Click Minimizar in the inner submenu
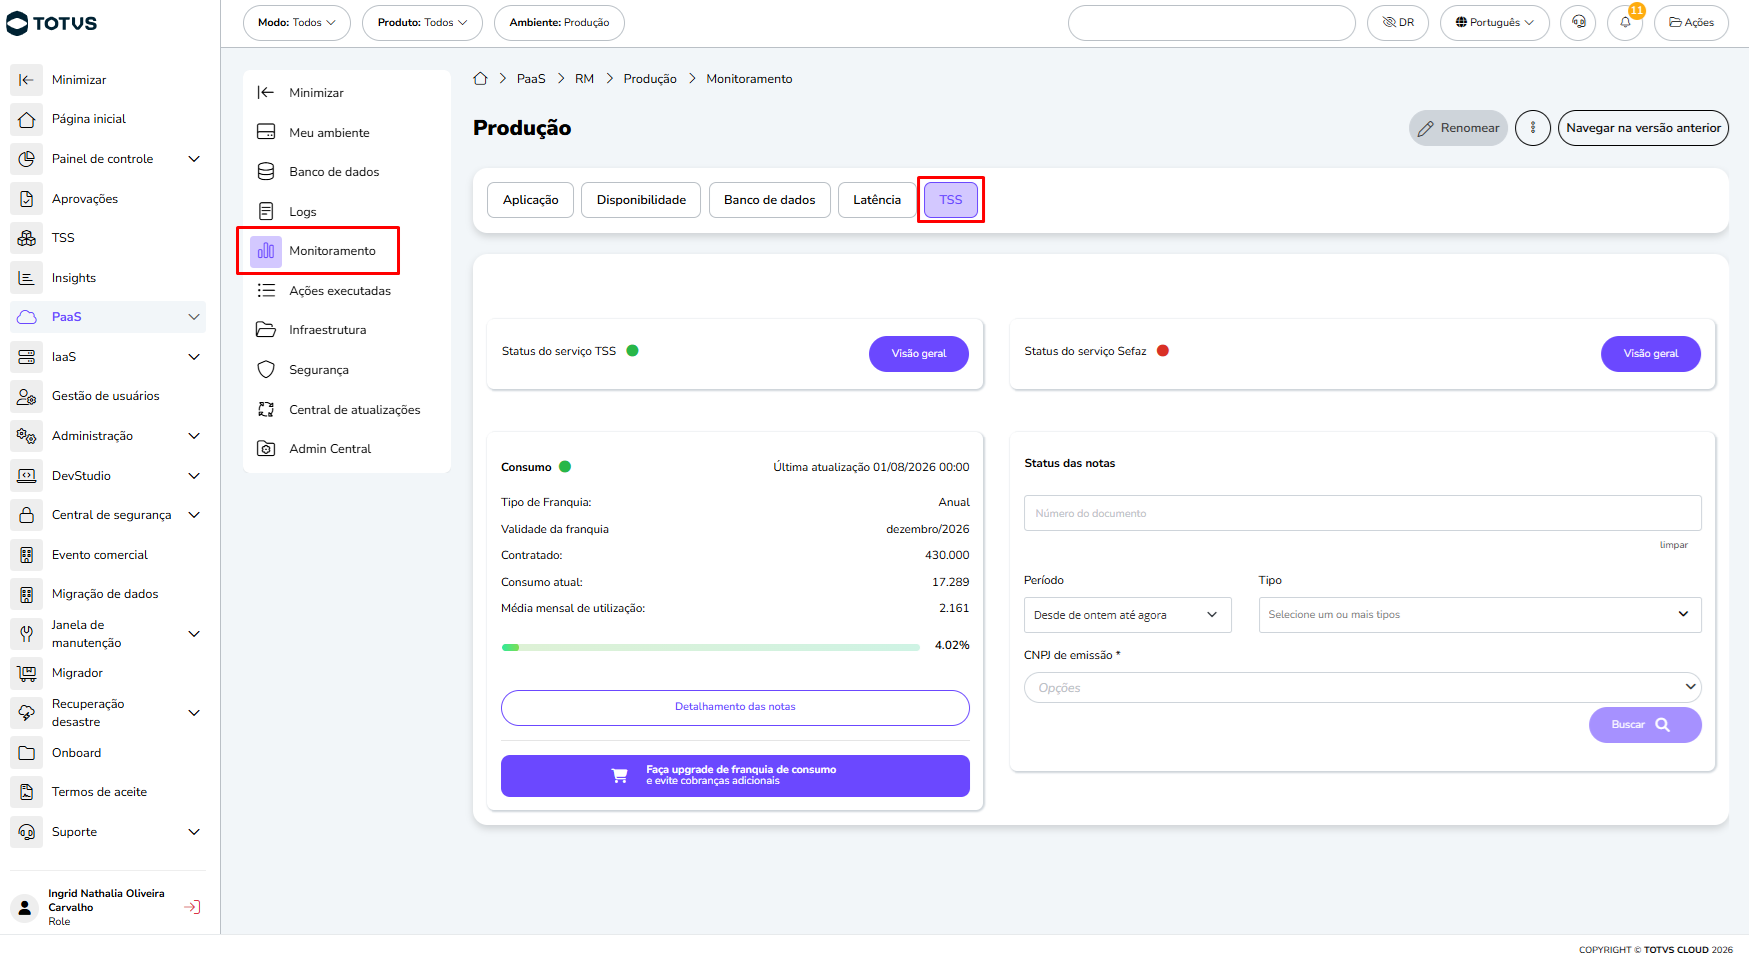1750x967 pixels. click(x=316, y=93)
